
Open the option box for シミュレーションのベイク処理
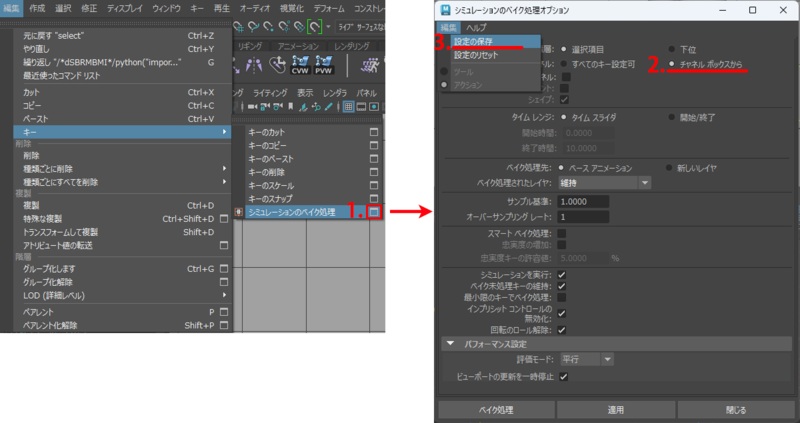point(374,213)
